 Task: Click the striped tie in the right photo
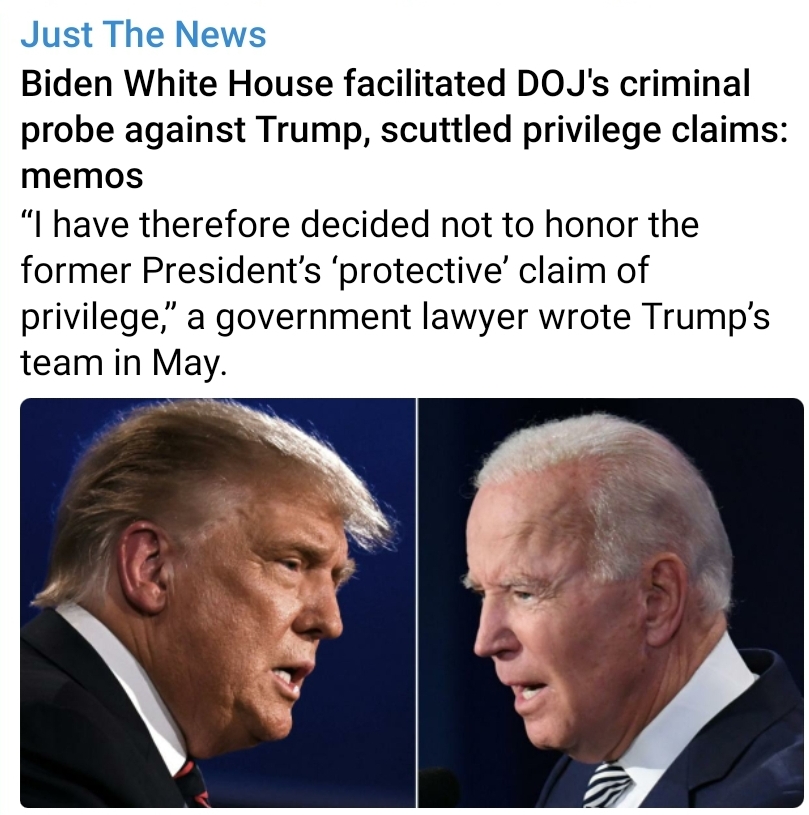(606, 785)
